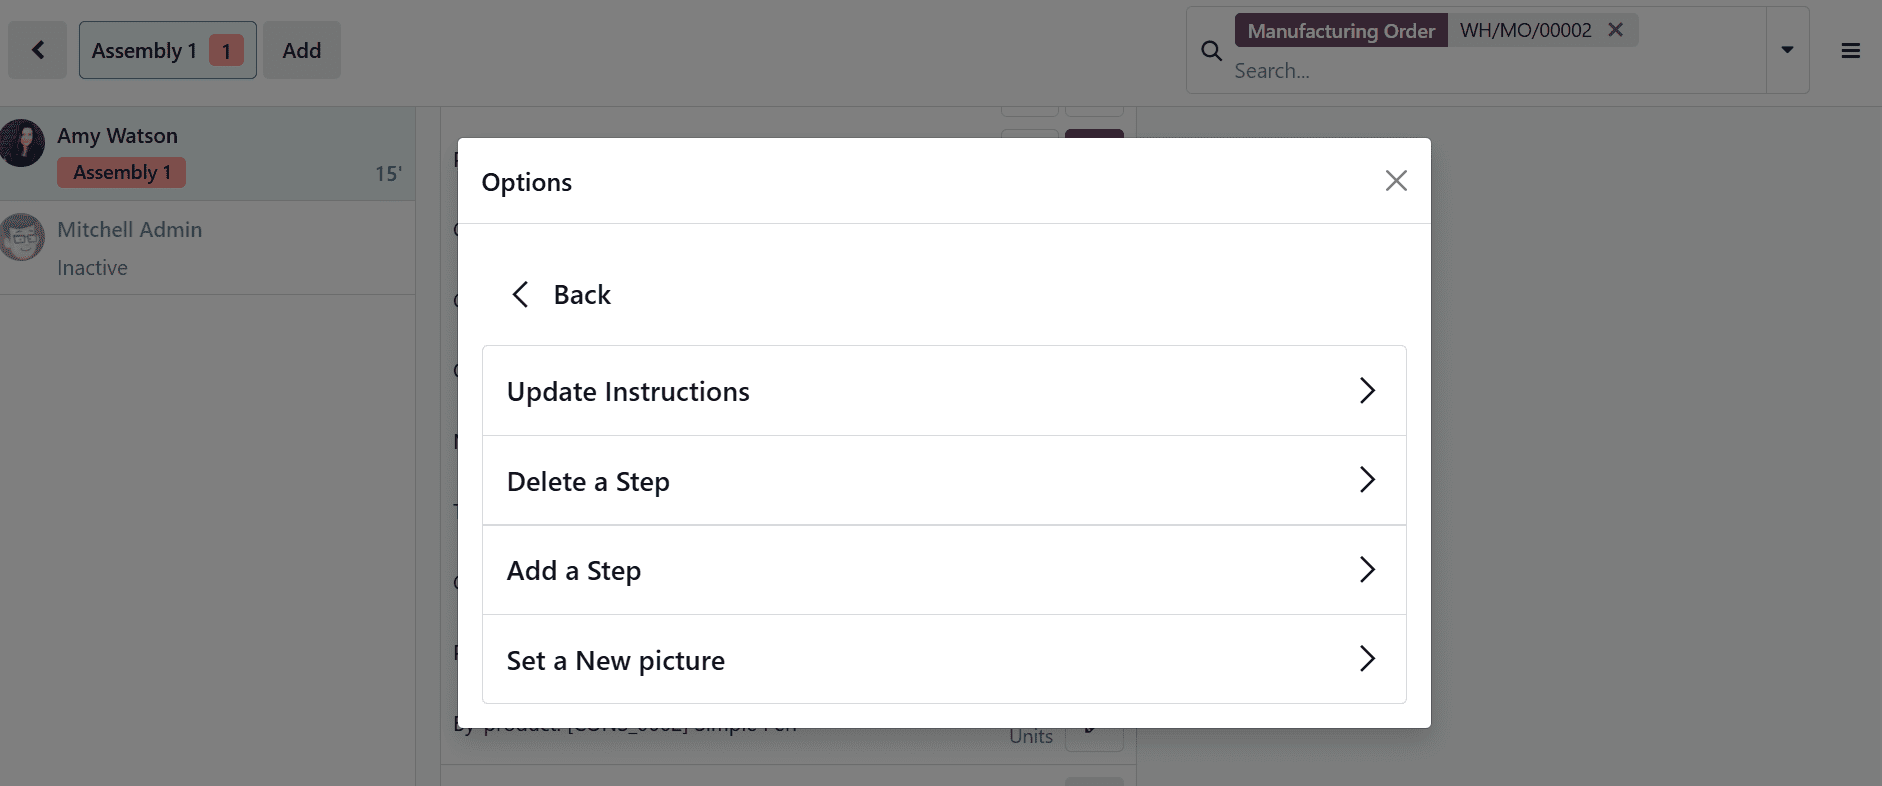Open Set a New picture

(x=943, y=659)
